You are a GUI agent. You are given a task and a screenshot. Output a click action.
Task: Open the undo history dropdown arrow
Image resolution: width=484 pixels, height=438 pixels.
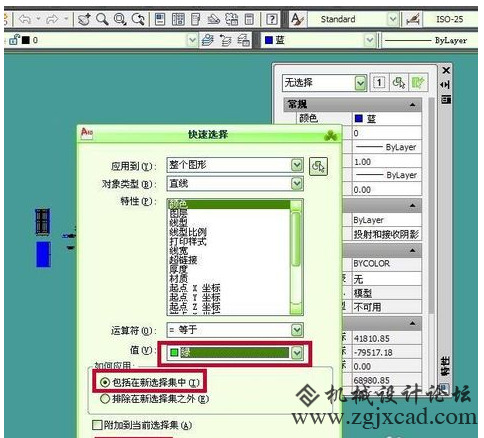click(x=38, y=19)
